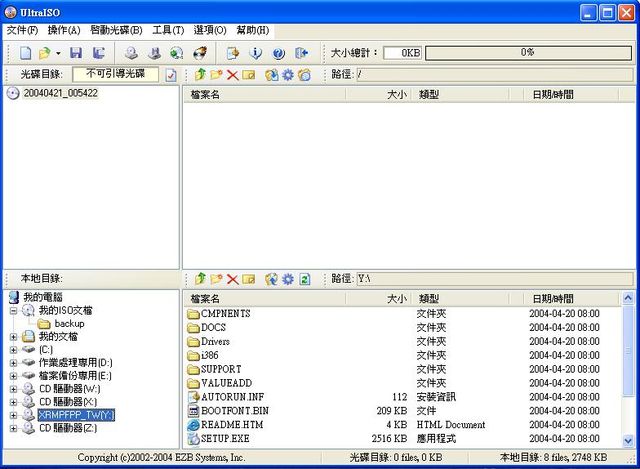Viewport: 640px width, 469px height.
Task: Expand the CD 驅動器(Z:) node
Action: [x=13, y=429]
